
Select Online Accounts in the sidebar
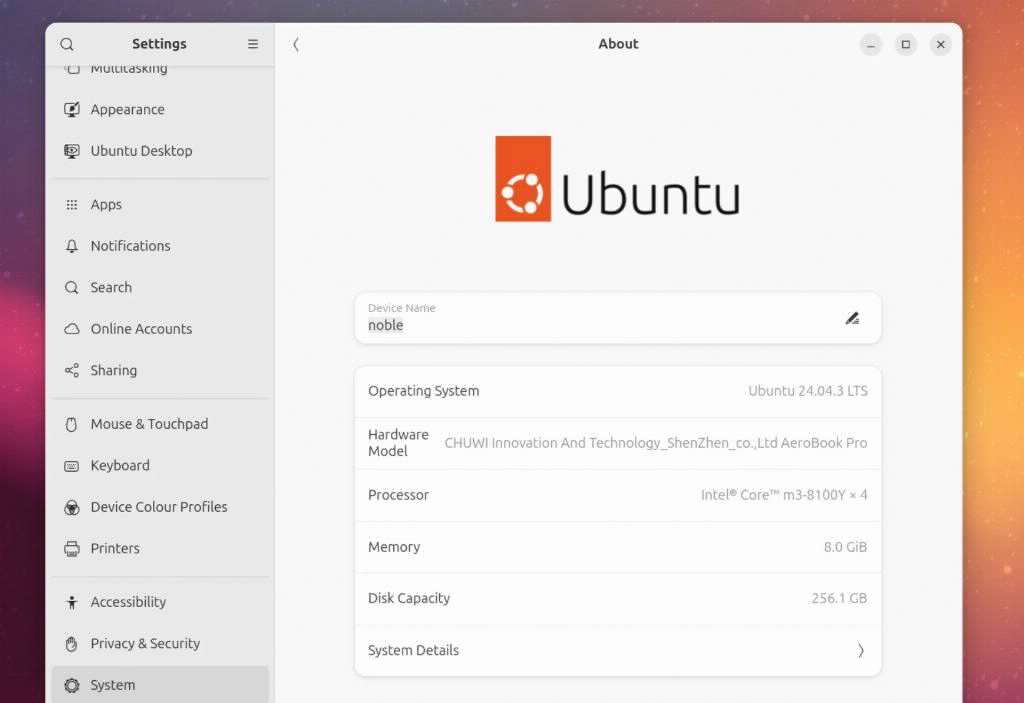pos(160,329)
